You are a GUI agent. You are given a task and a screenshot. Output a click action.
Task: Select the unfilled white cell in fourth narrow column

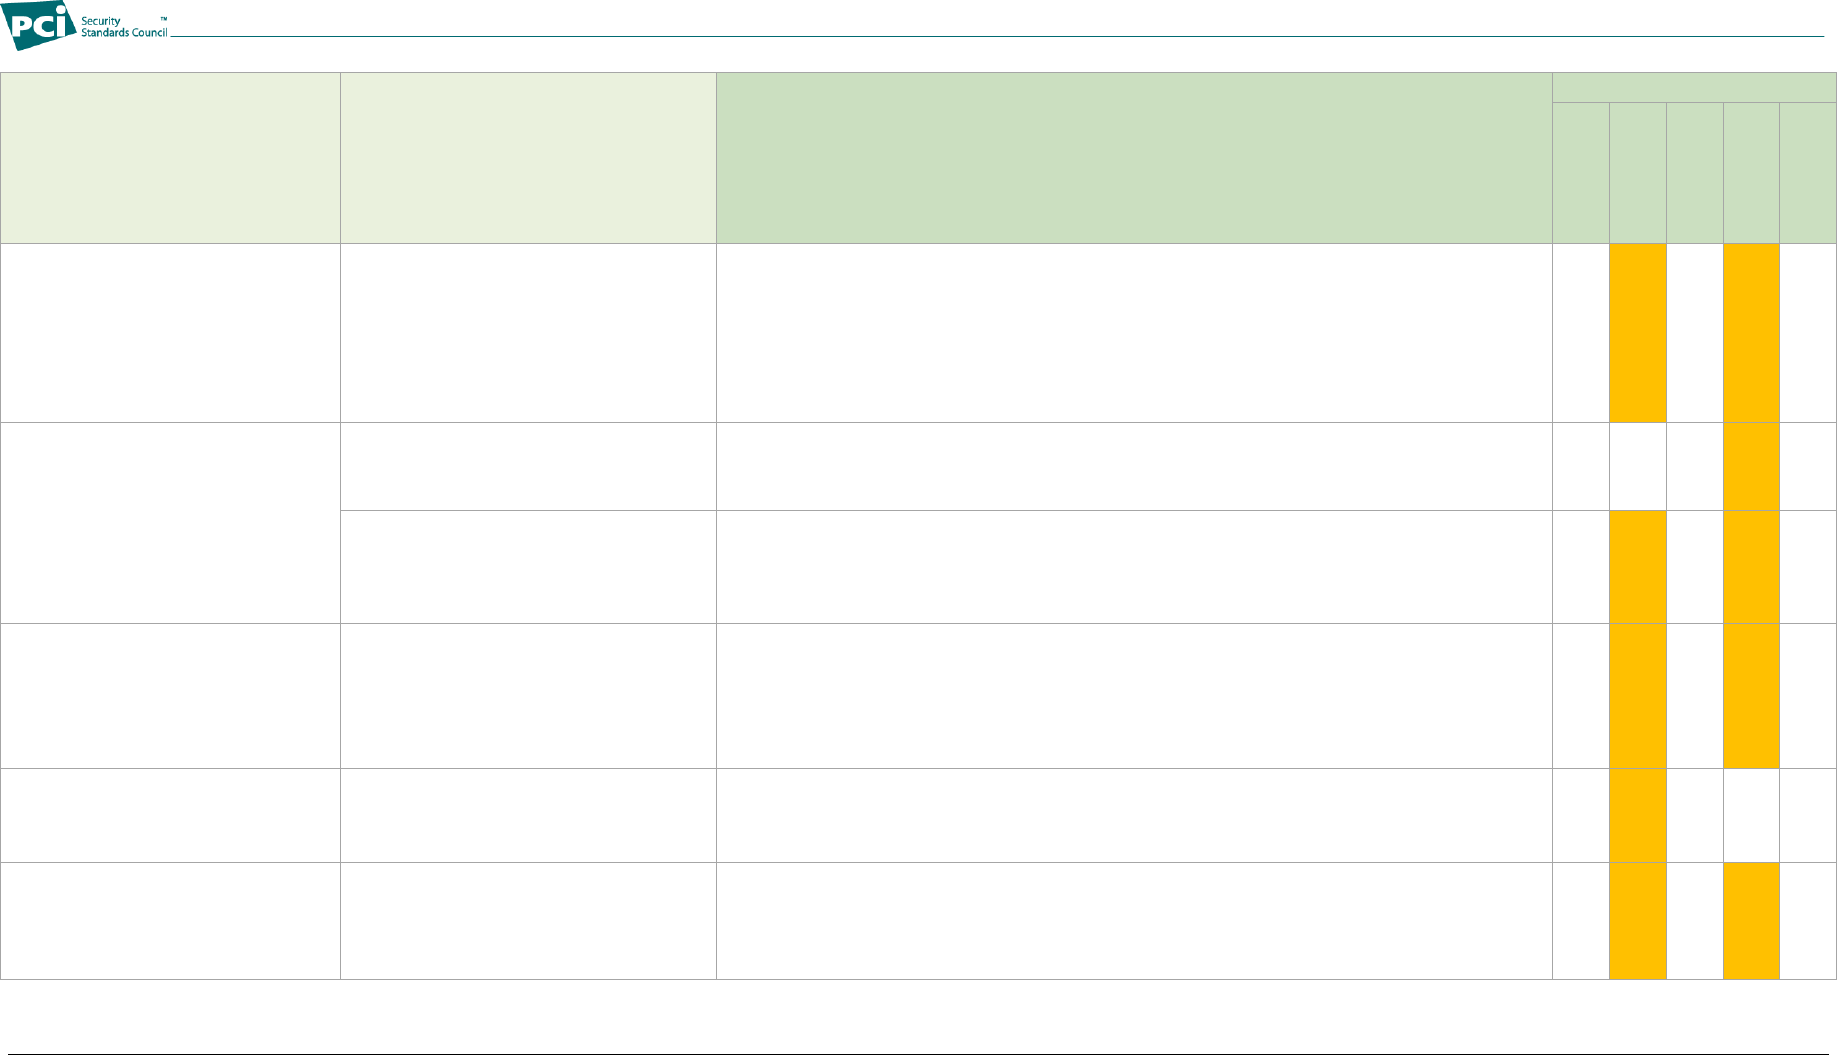[x=1751, y=816]
